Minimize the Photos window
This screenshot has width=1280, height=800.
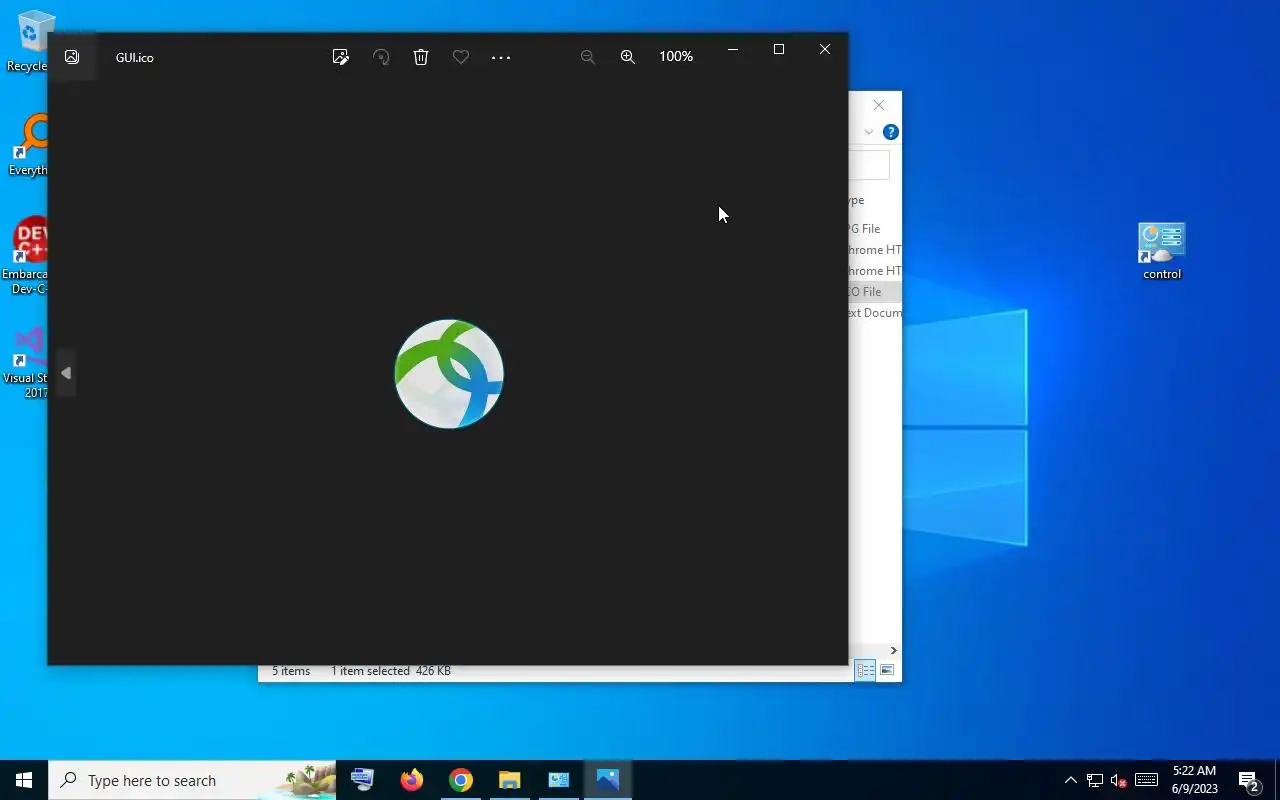pyautogui.click(x=733, y=49)
